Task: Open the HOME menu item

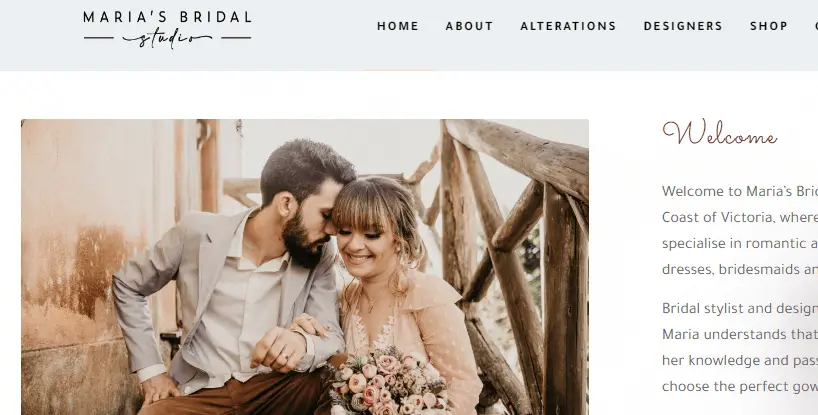Action: pos(398,26)
